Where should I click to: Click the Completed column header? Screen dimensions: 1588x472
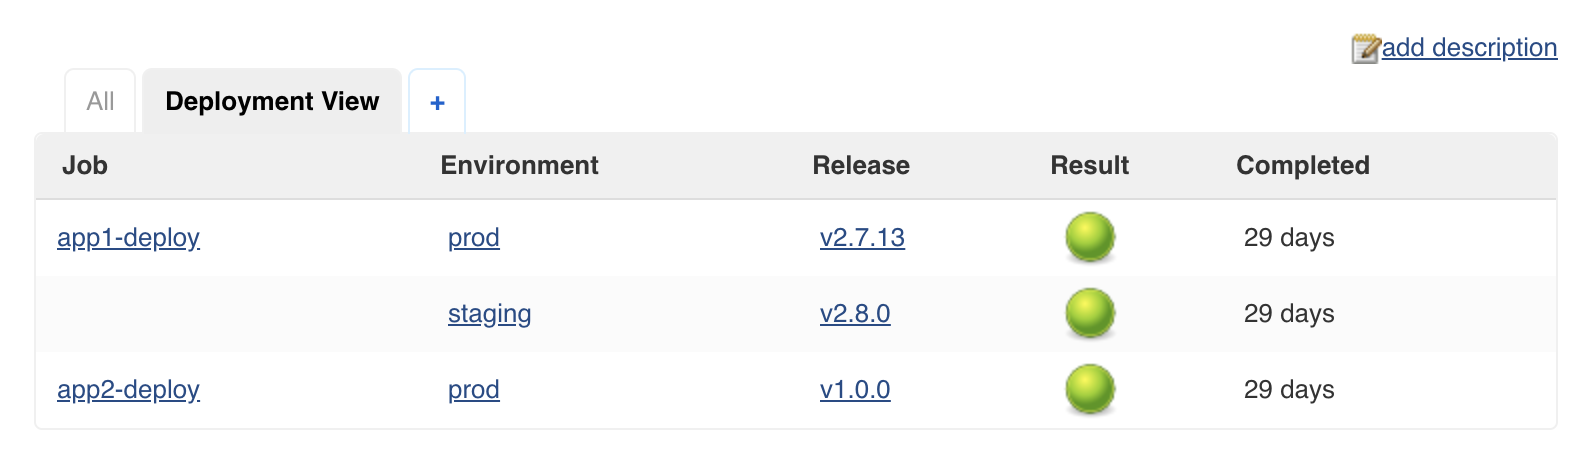click(x=1303, y=165)
